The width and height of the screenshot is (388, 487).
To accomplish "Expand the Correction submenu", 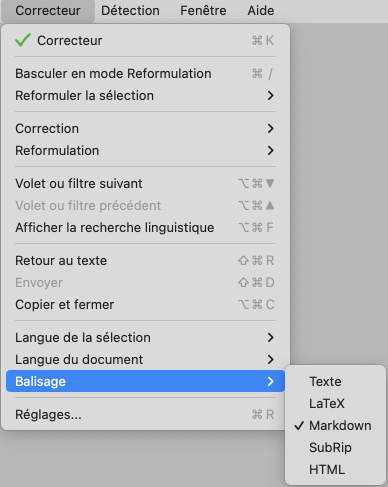I will point(145,129).
